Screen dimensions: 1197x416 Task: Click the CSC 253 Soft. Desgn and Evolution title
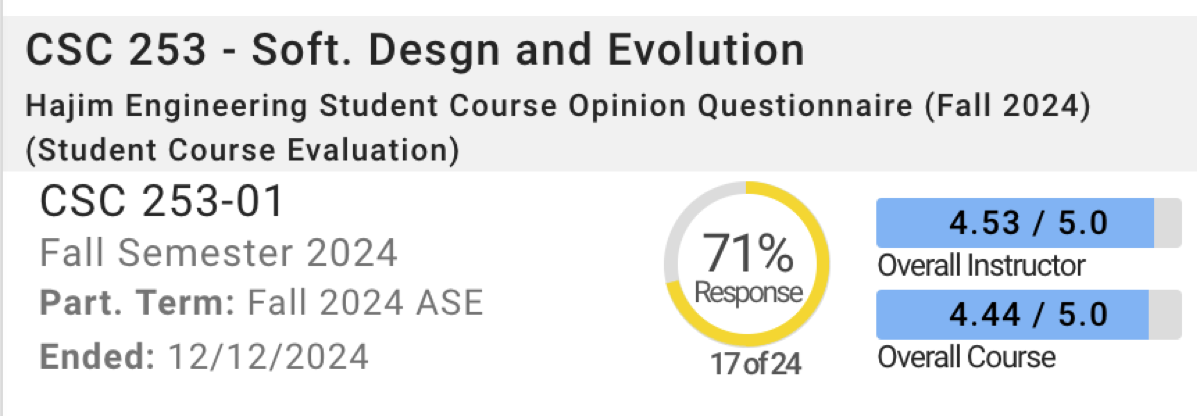[414, 51]
